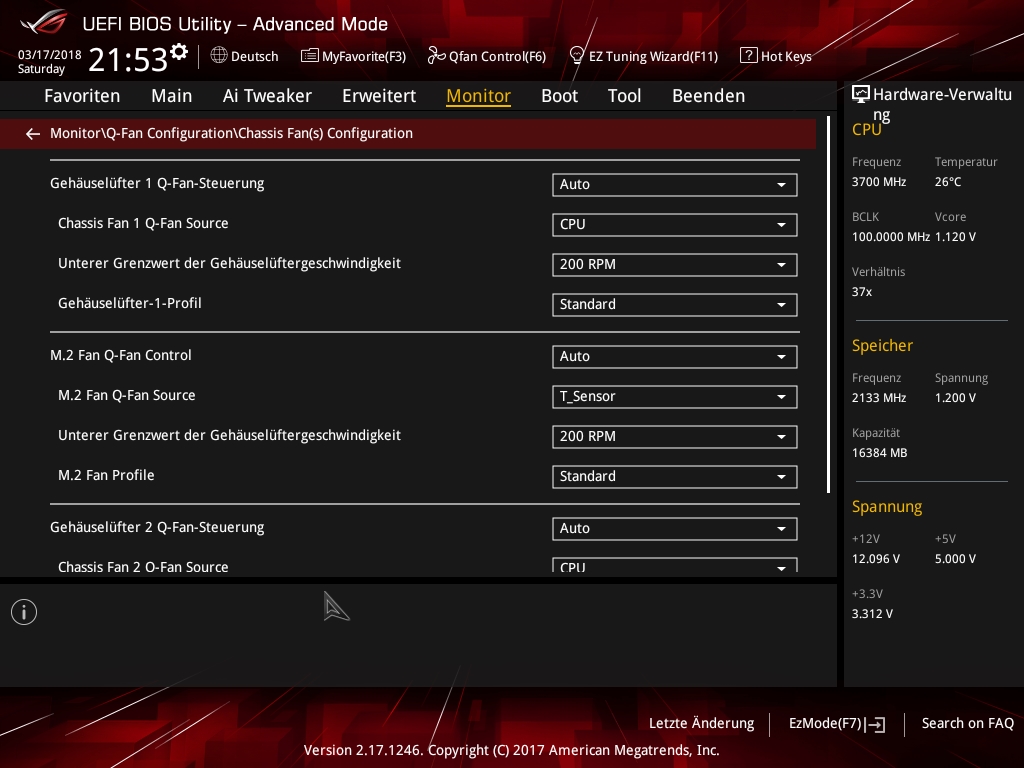This screenshot has width=1024, height=768.
Task: Open Gehäuselüfter 1 Q-Fan-Steuerung dropdown
Action: click(675, 185)
